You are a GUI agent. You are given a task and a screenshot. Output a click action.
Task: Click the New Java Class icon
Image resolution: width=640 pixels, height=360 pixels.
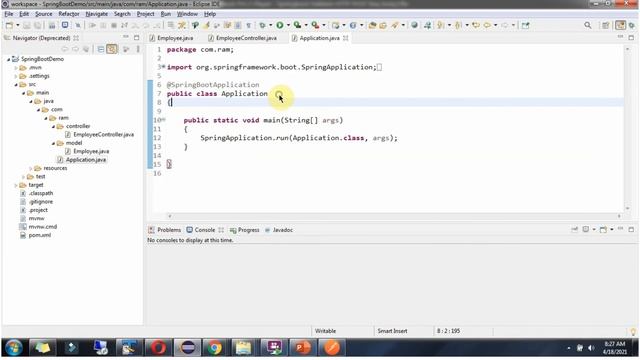click(x=353, y=25)
